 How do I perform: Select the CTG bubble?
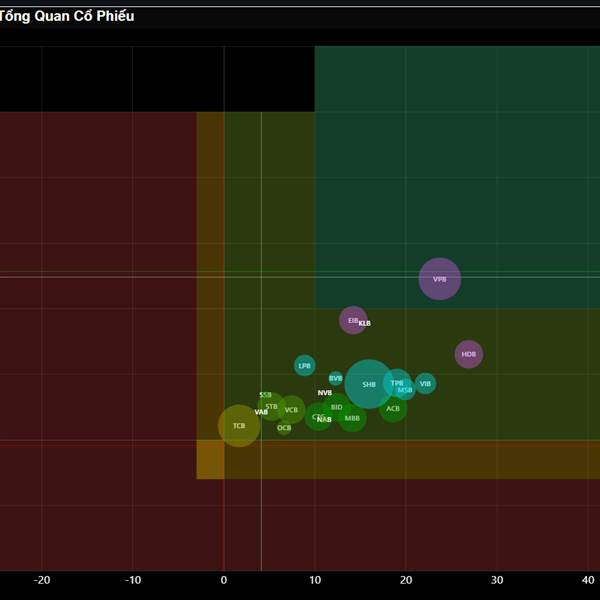pyautogui.click(x=318, y=416)
